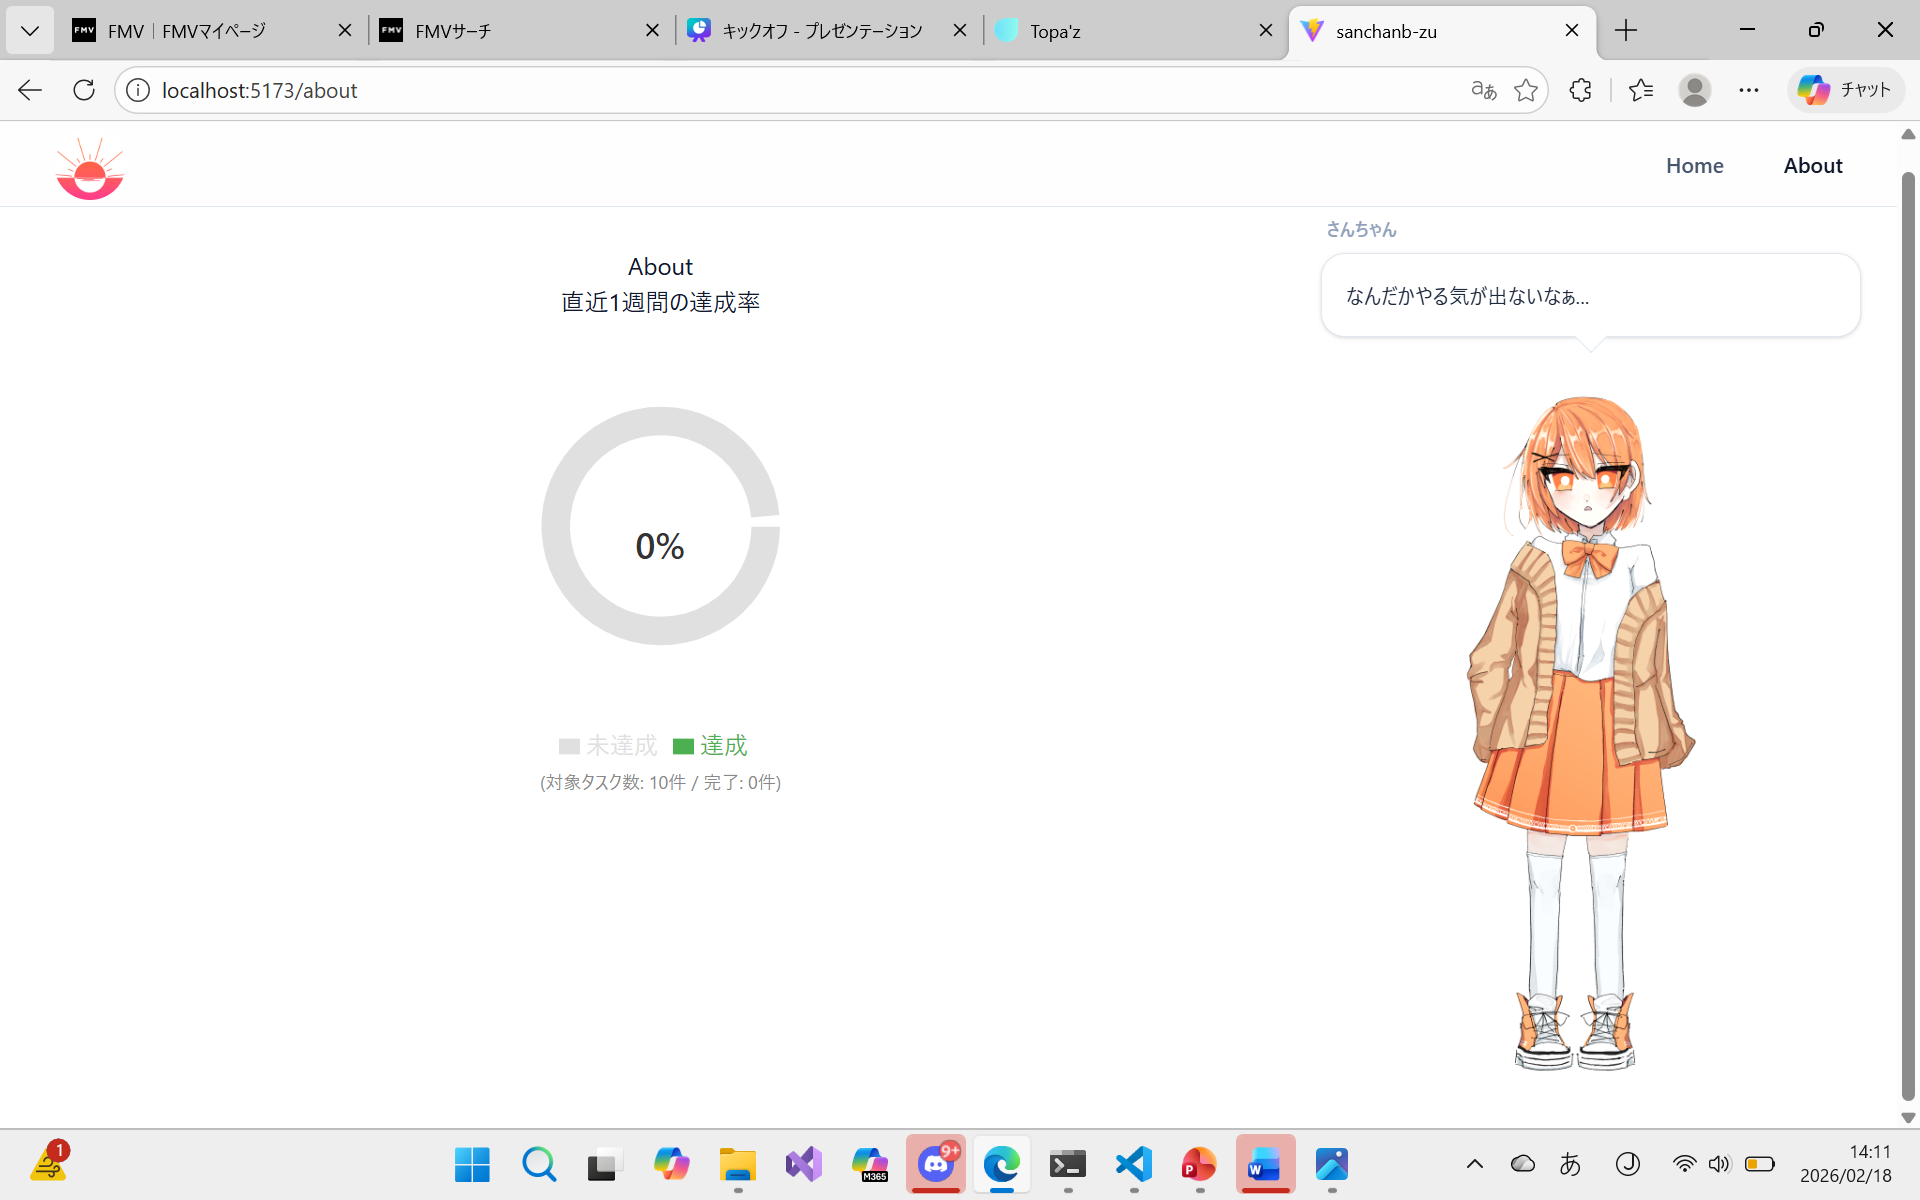Click the red sun logo icon
Screen dimensions: 1920x1200
pyautogui.click(x=90, y=169)
